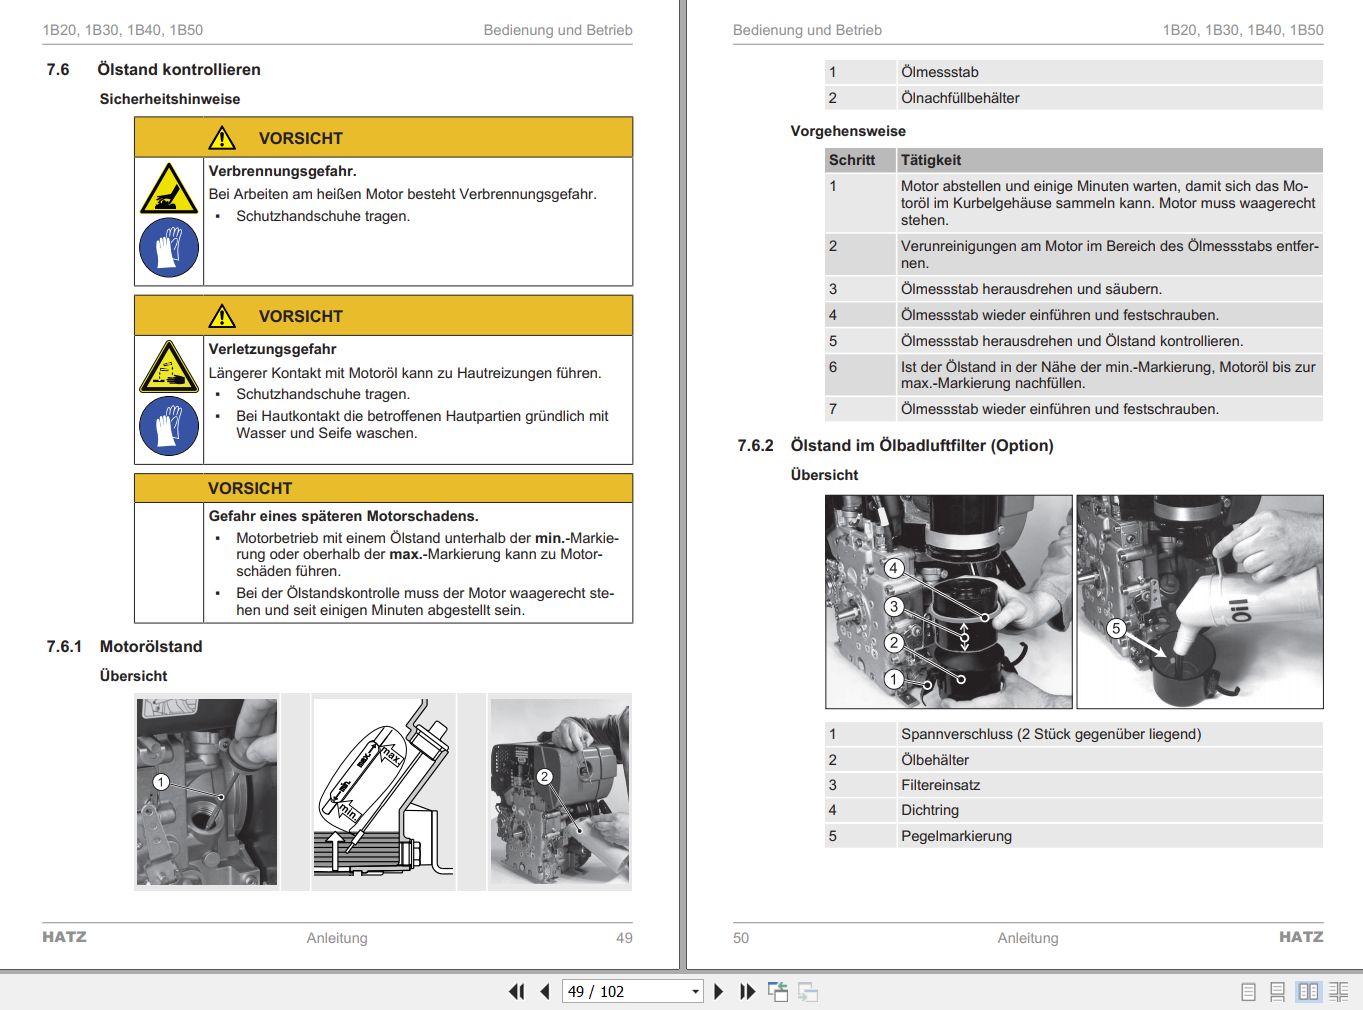This screenshot has height=1010, width=1363.
Task: Click the burn hazard warning symbol
Action: pyautogui.click(x=168, y=189)
